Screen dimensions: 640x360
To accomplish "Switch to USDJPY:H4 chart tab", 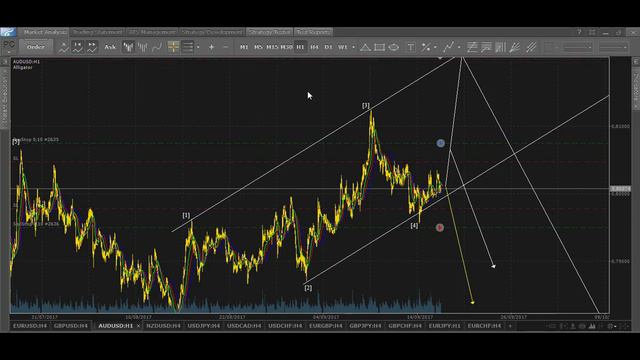I will pos(204,326).
